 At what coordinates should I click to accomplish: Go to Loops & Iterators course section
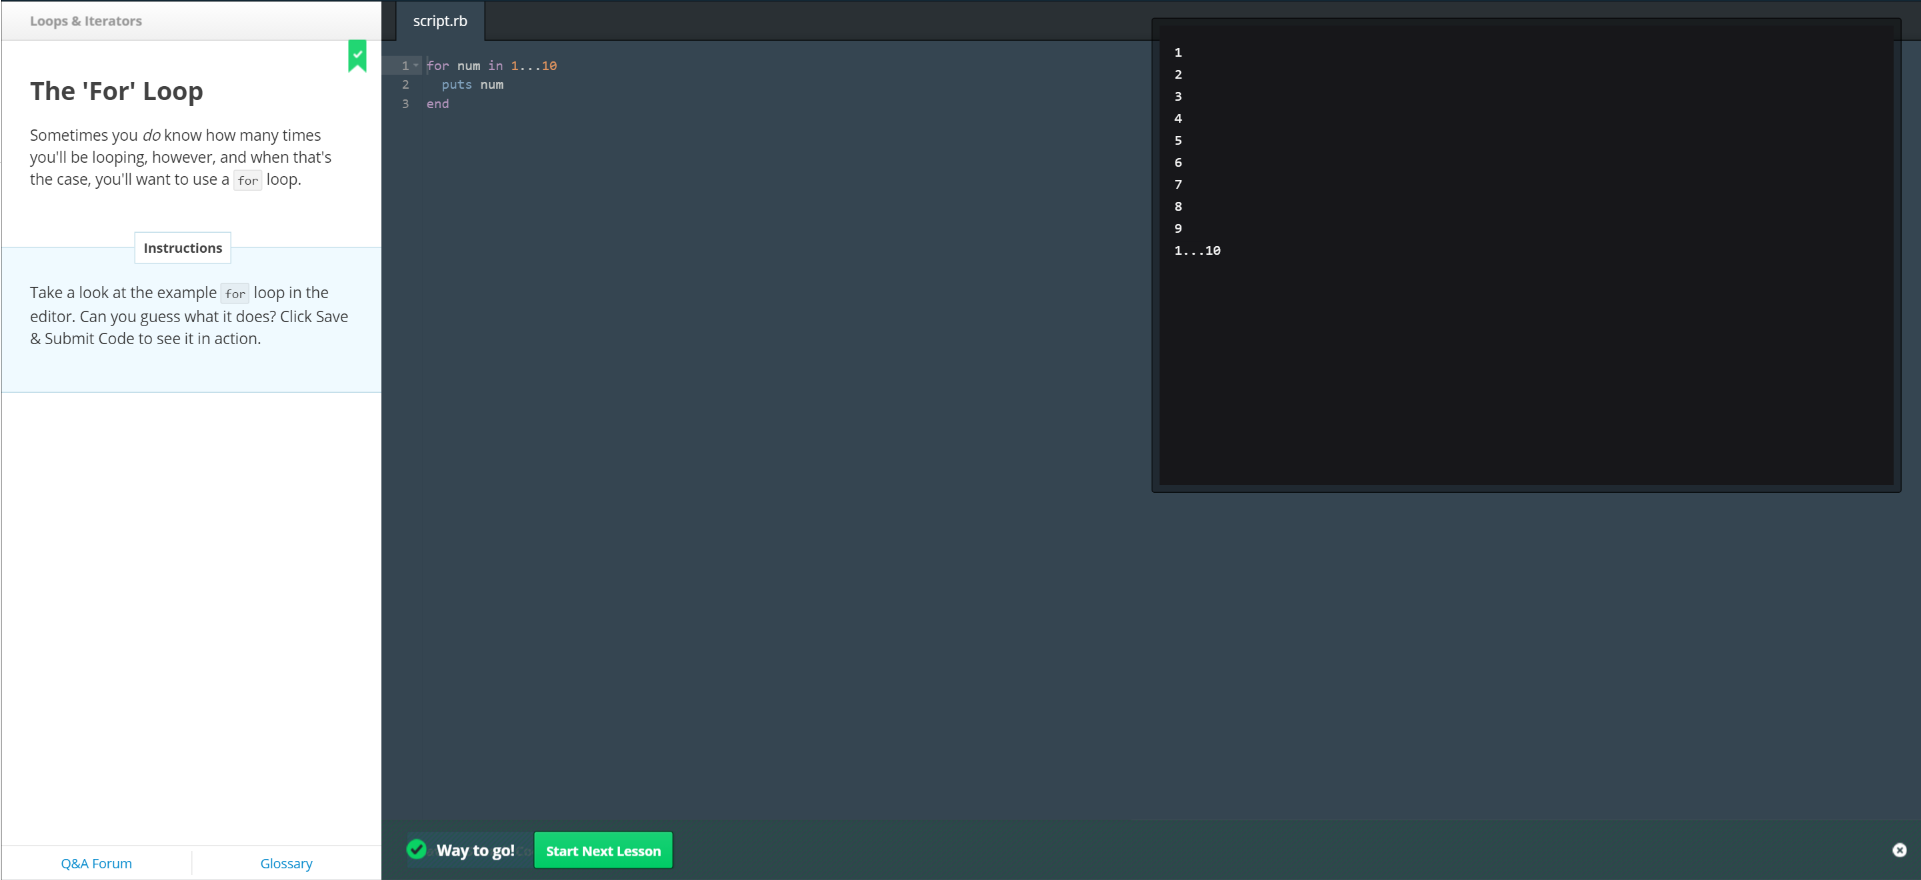coord(86,21)
